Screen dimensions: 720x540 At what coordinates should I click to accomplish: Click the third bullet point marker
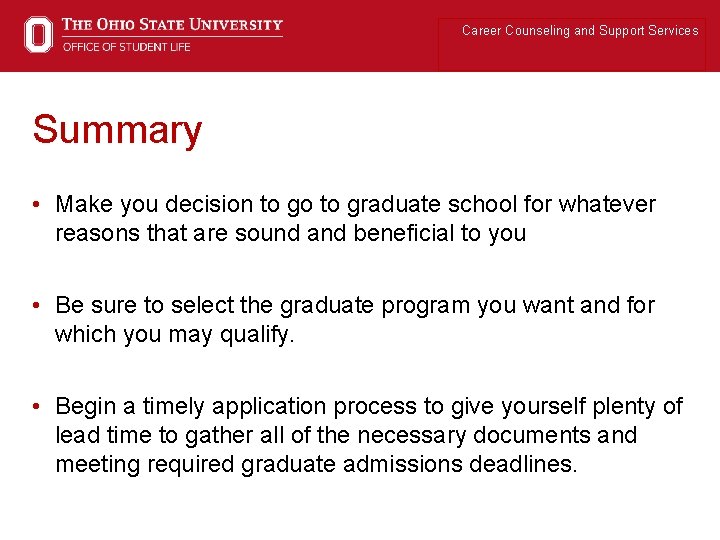pos(36,407)
